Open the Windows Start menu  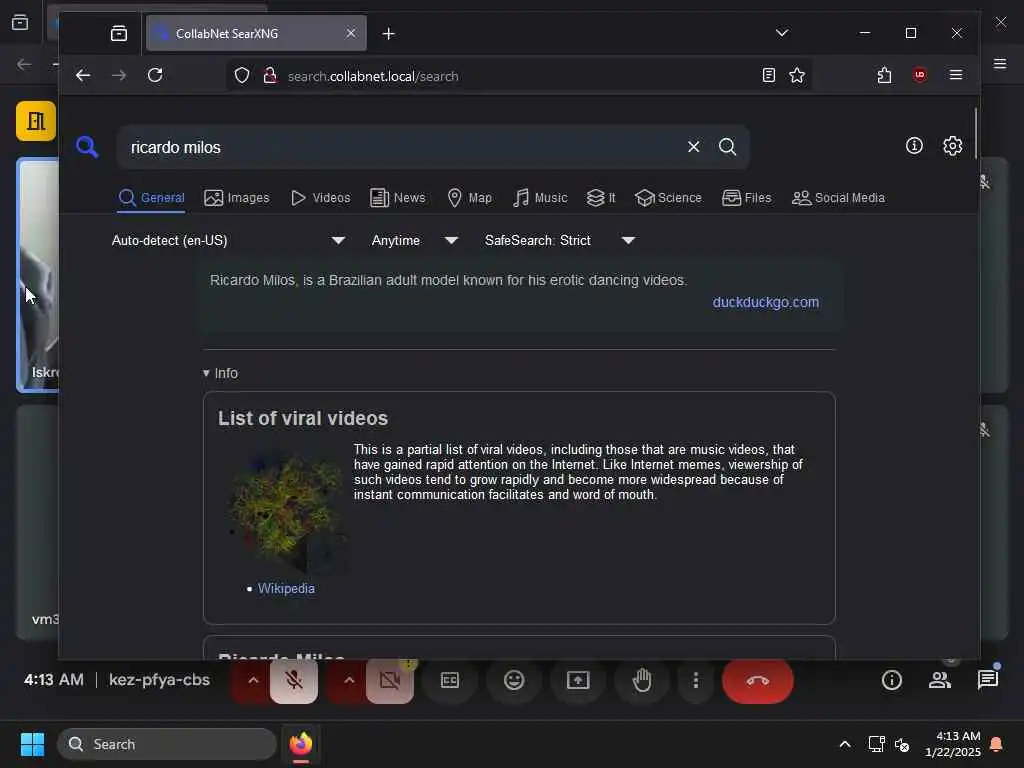[32, 744]
